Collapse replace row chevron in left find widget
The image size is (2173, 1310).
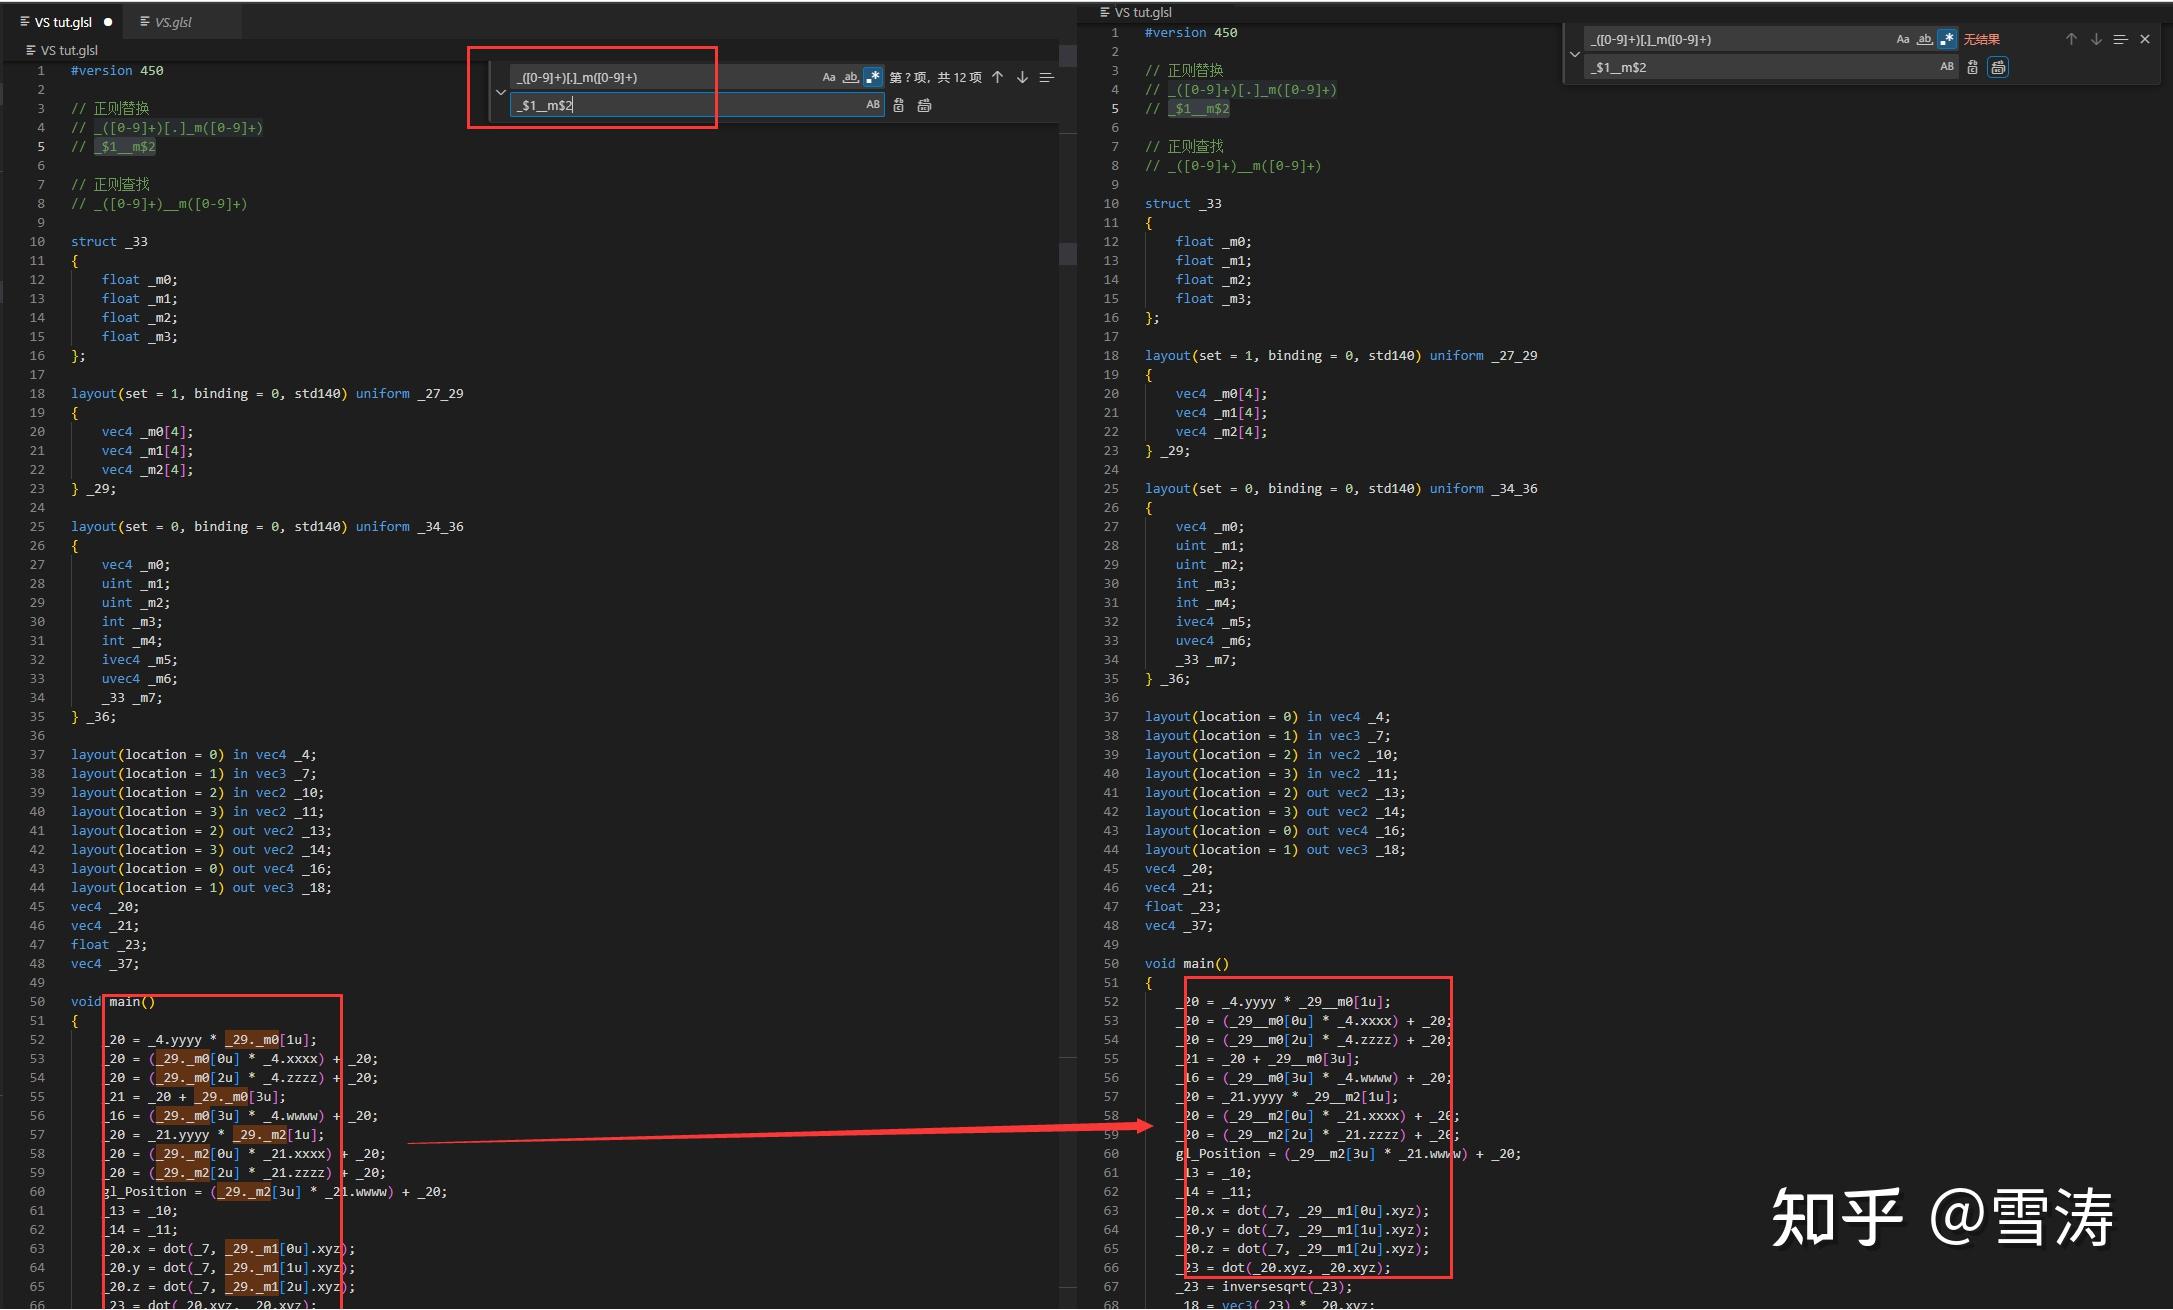point(501,91)
